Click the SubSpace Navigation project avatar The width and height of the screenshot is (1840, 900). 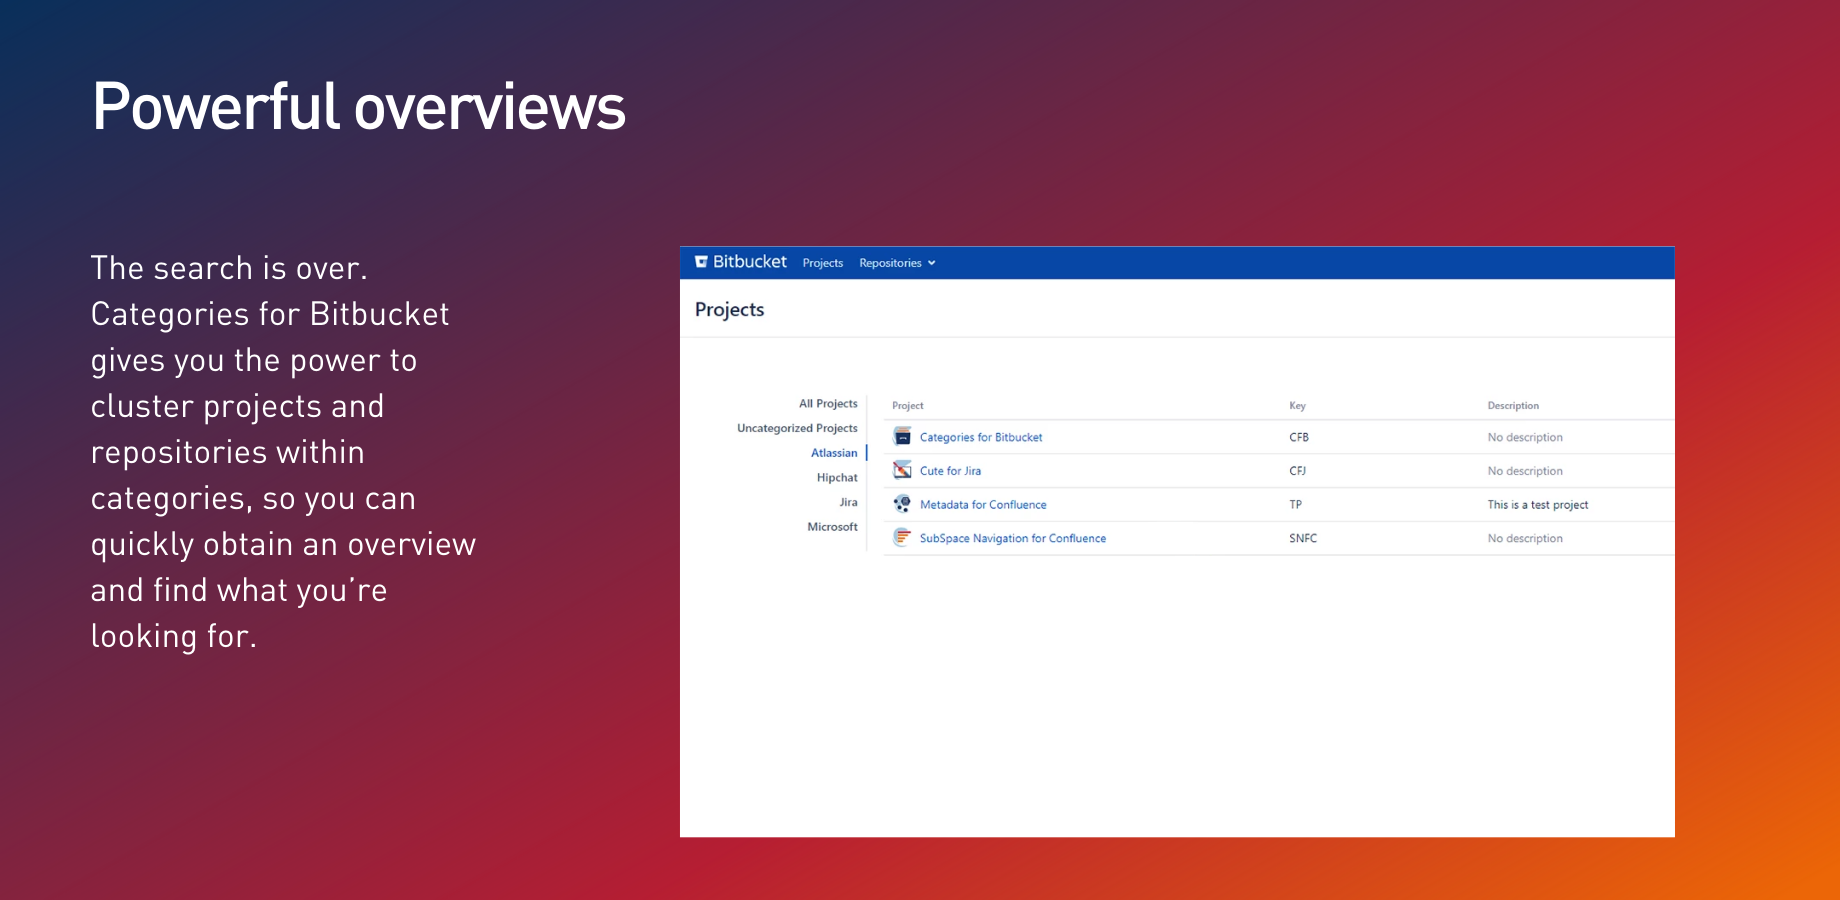click(902, 538)
